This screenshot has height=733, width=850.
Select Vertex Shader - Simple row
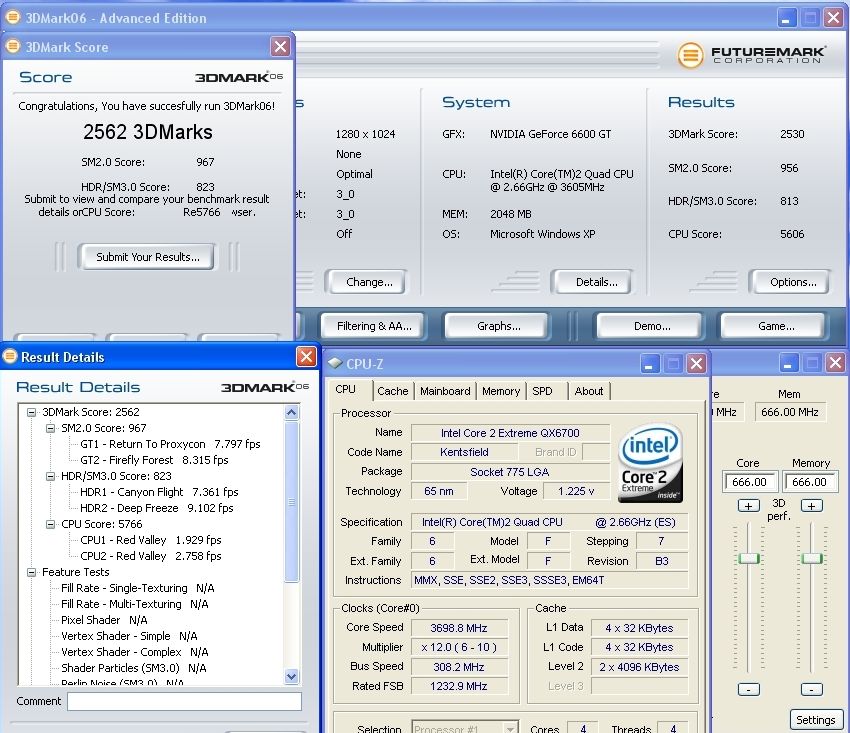pyautogui.click(x=129, y=636)
